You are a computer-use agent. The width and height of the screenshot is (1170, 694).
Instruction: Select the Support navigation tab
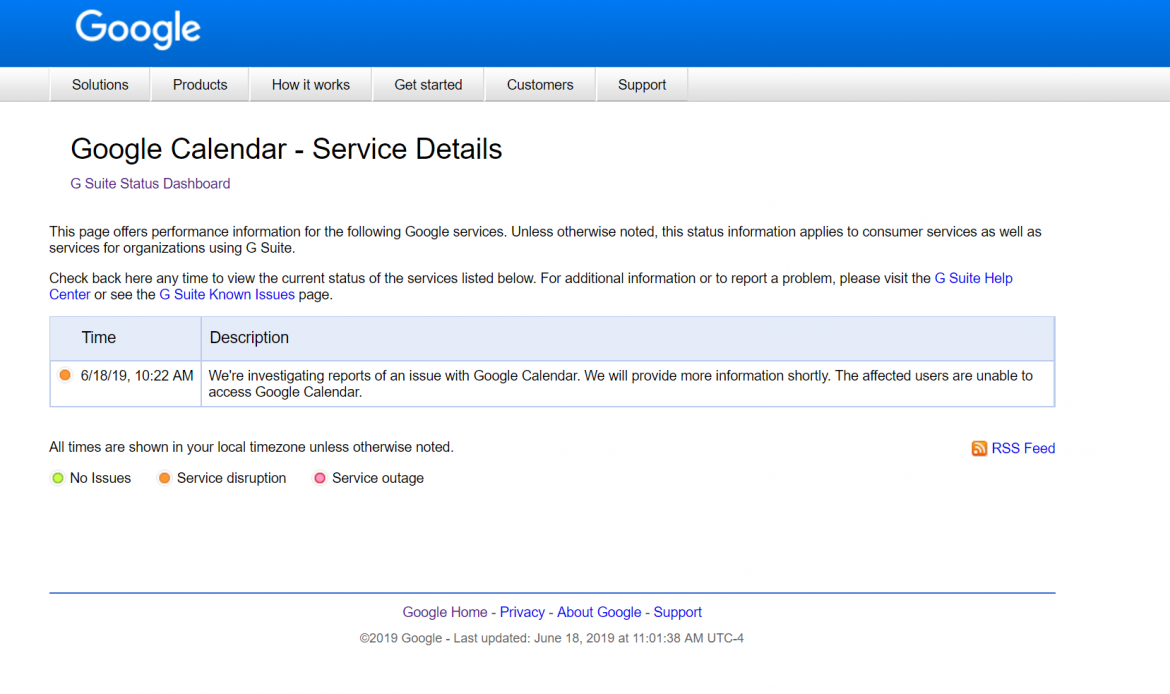point(642,85)
